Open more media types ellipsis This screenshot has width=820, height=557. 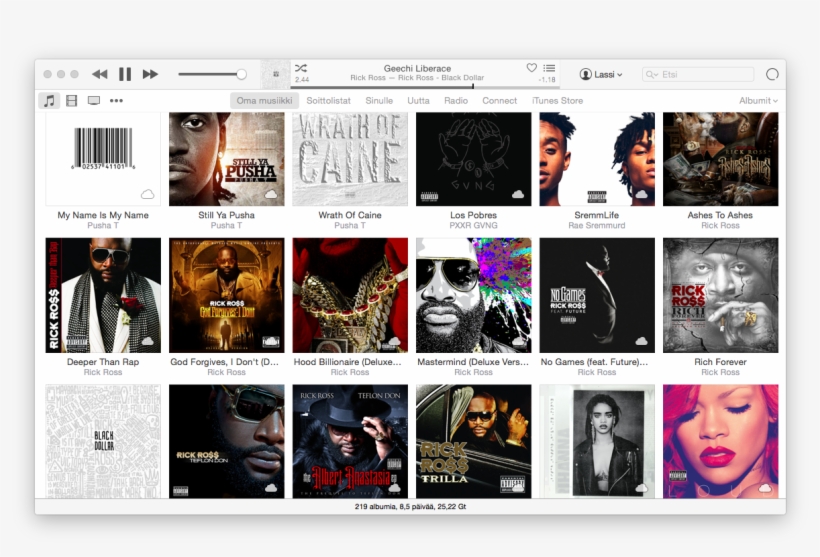point(116,100)
